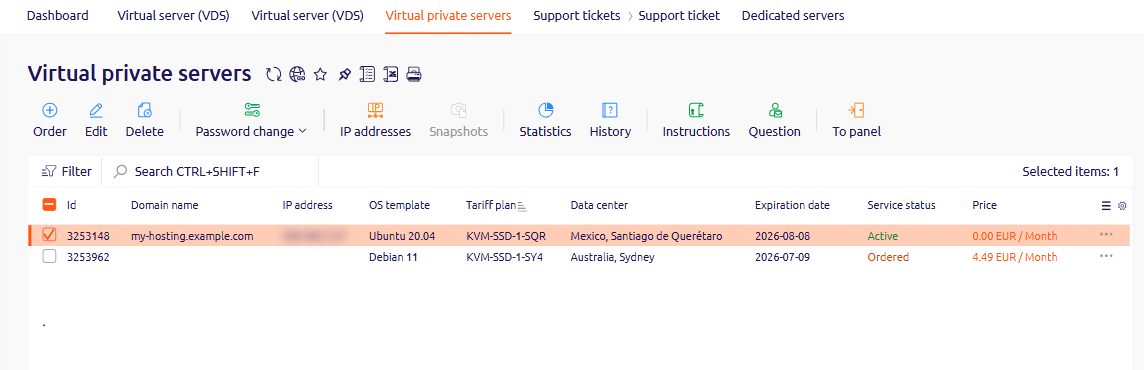This screenshot has width=1144, height=370.
Task: Sort by Data center column
Action: 599,205
